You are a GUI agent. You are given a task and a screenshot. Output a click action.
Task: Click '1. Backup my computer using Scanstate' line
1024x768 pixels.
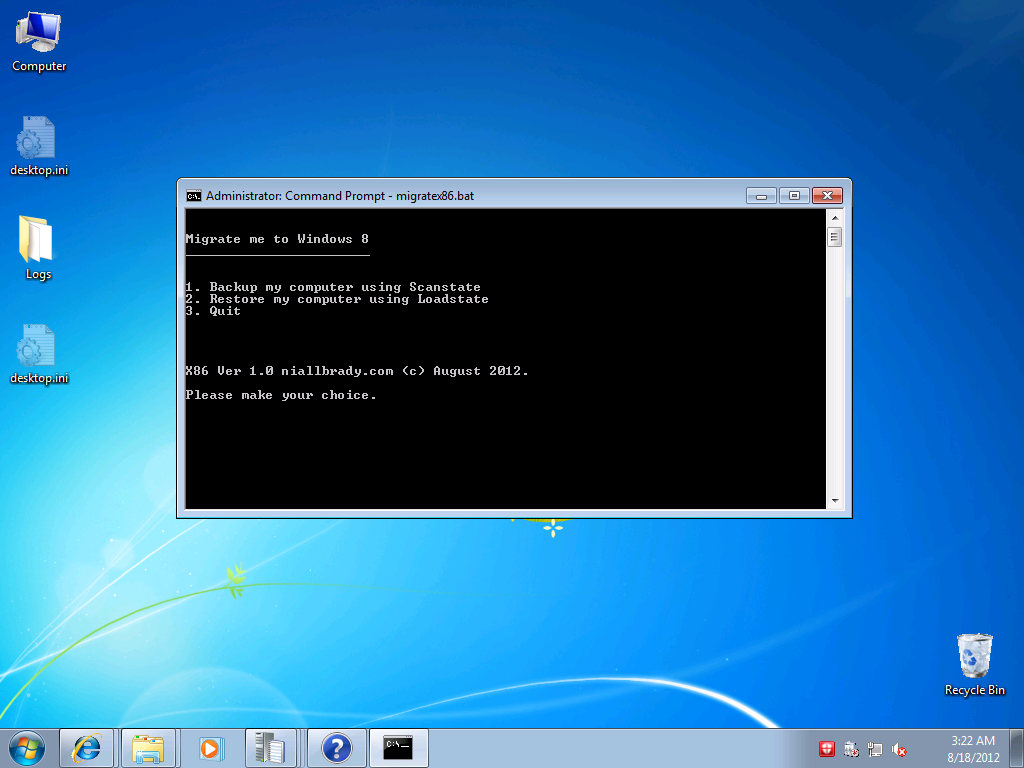333,287
